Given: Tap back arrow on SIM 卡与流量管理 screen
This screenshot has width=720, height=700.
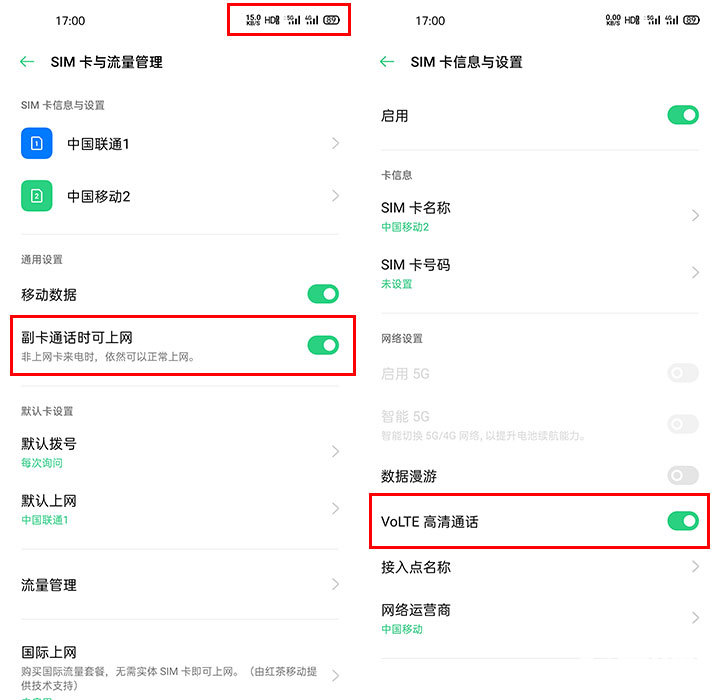Looking at the screenshot, I should pyautogui.click(x=28, y=62).
